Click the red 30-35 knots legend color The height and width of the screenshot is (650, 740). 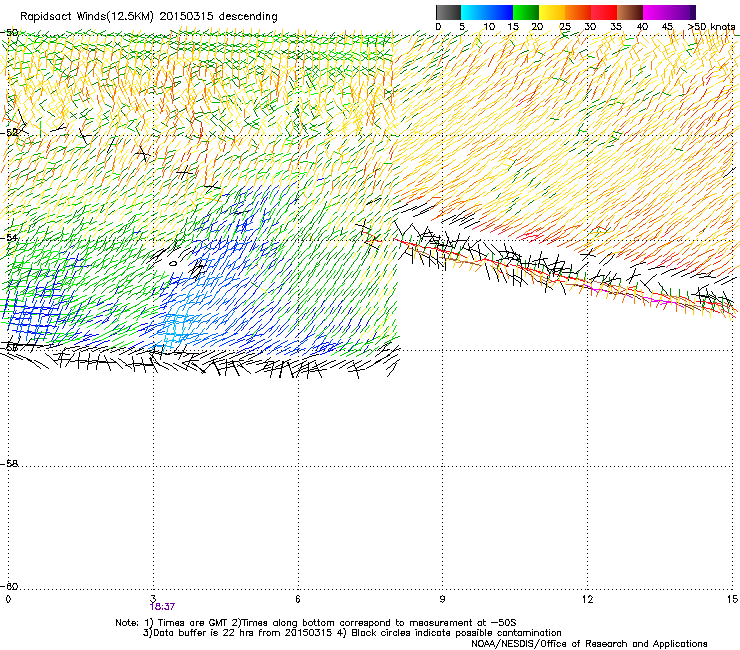click(604, 12)
